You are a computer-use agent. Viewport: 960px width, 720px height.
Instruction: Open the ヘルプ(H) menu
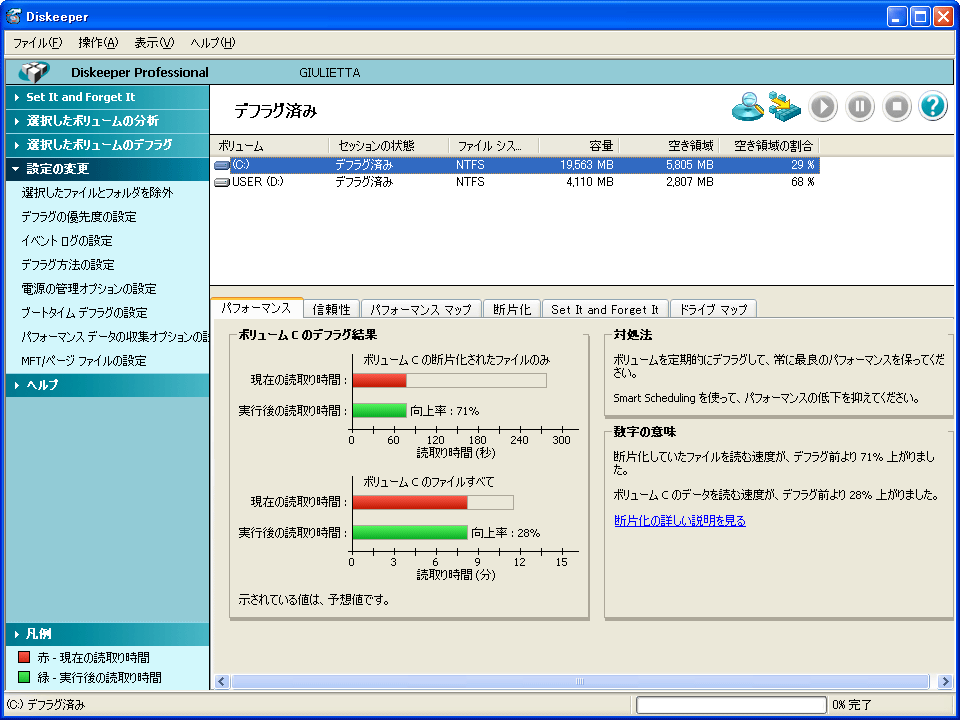click(212, 43)
